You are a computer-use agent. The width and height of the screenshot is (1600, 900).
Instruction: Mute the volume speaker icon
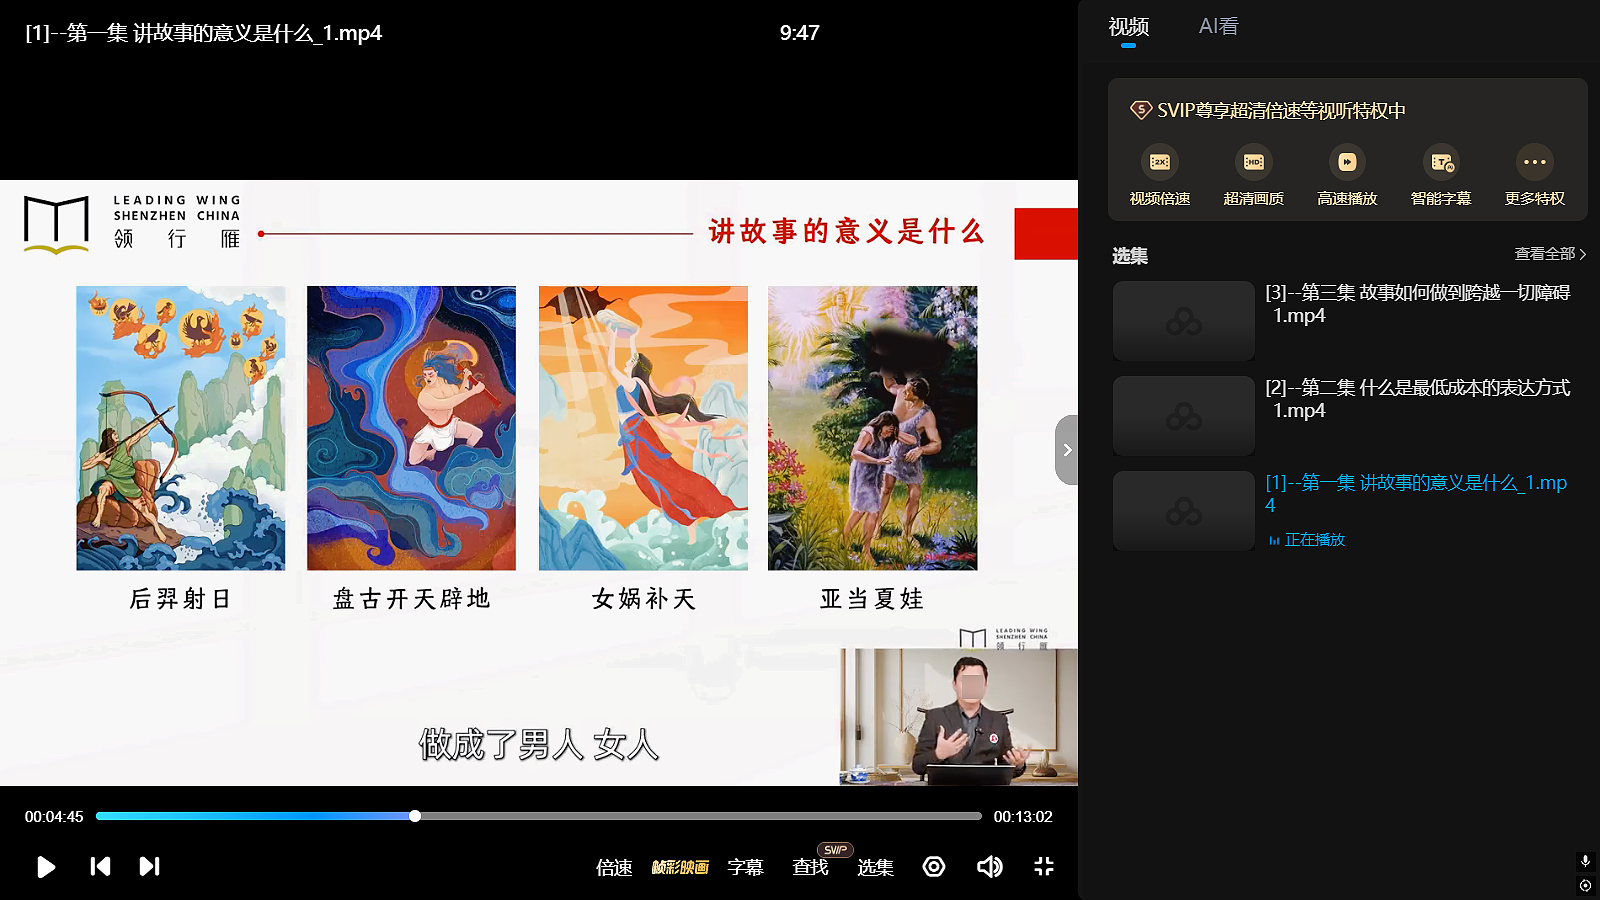click(x=989, y=867)
